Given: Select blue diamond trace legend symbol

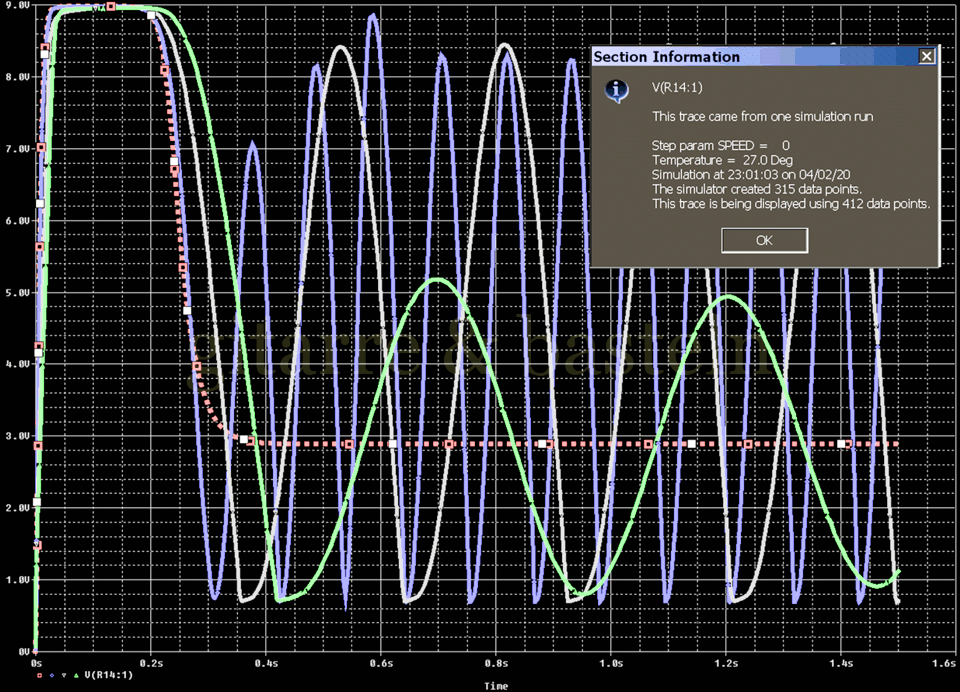Looking at the screenshot, I should click(51, 675).
